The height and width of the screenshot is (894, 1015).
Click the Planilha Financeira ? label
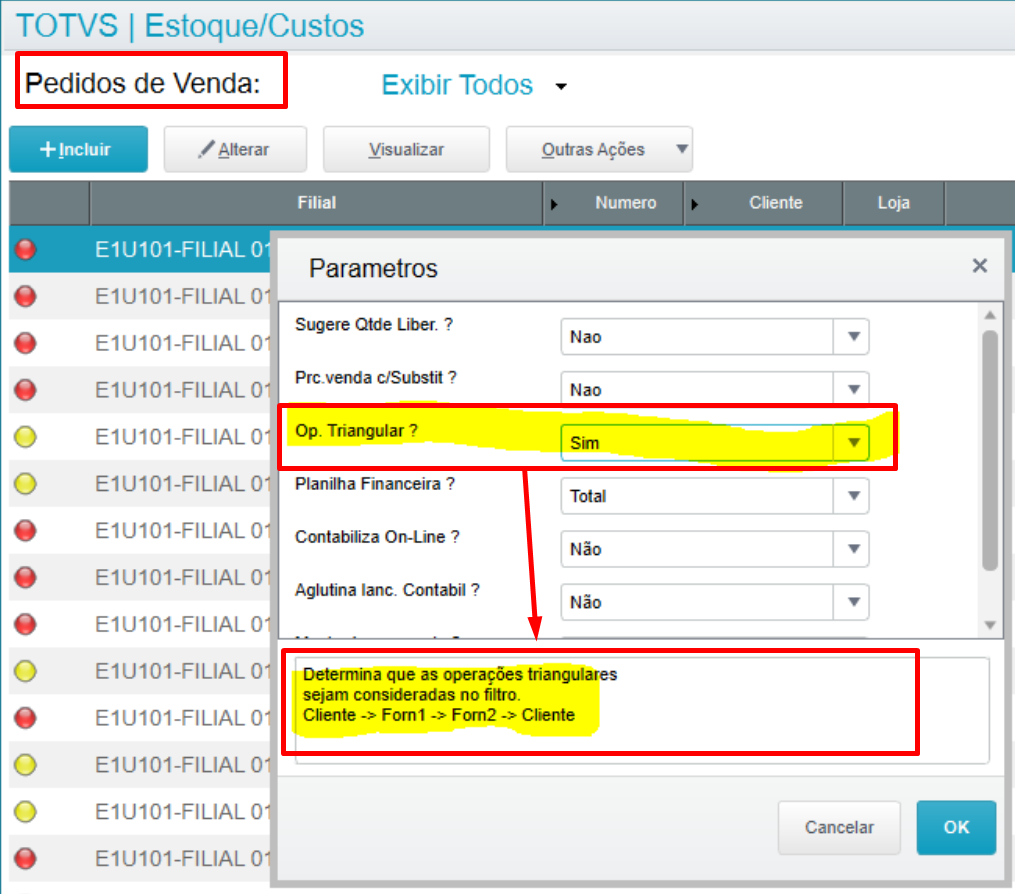click(x=375, y=484)
